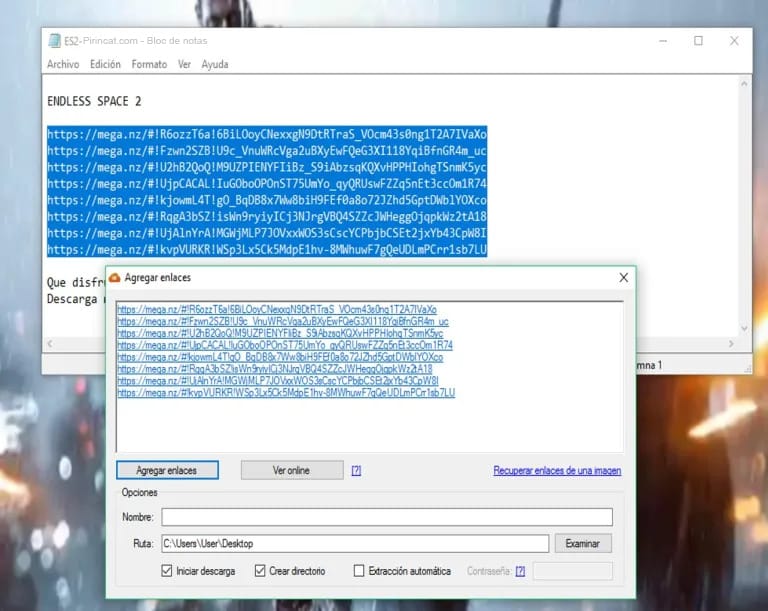Click the Notepad line with U2hB2QoQ link
768x611 pixels.
point(267,168)
